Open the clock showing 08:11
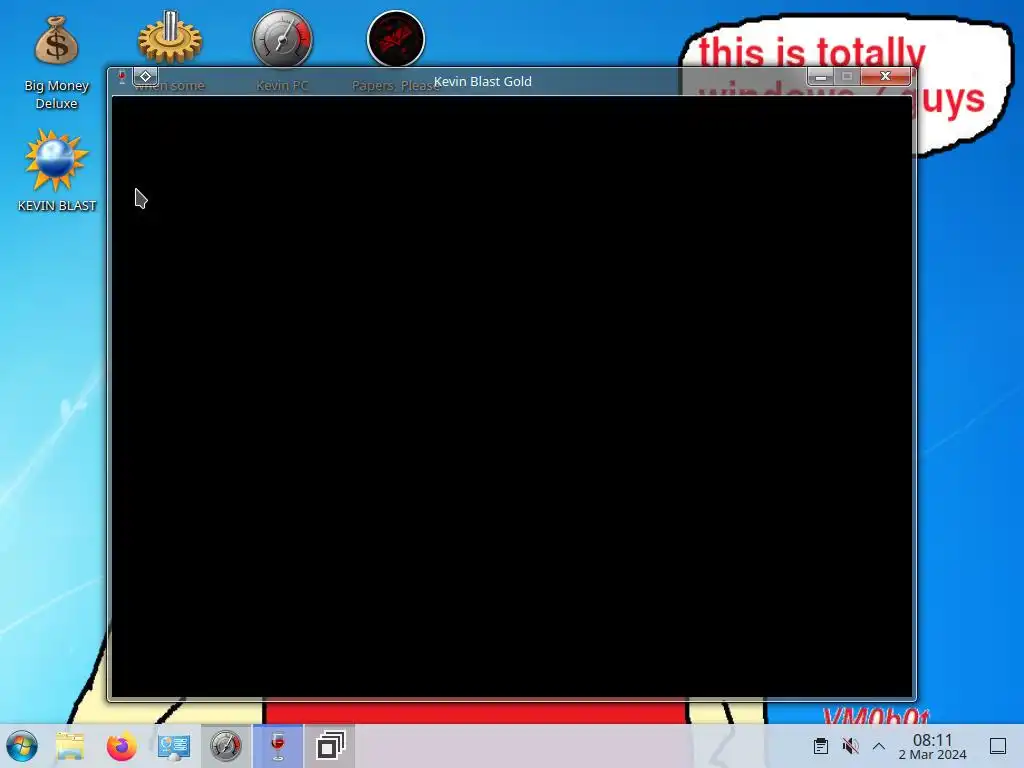This screenshot has width=1024, height=768. click(933, 746)
